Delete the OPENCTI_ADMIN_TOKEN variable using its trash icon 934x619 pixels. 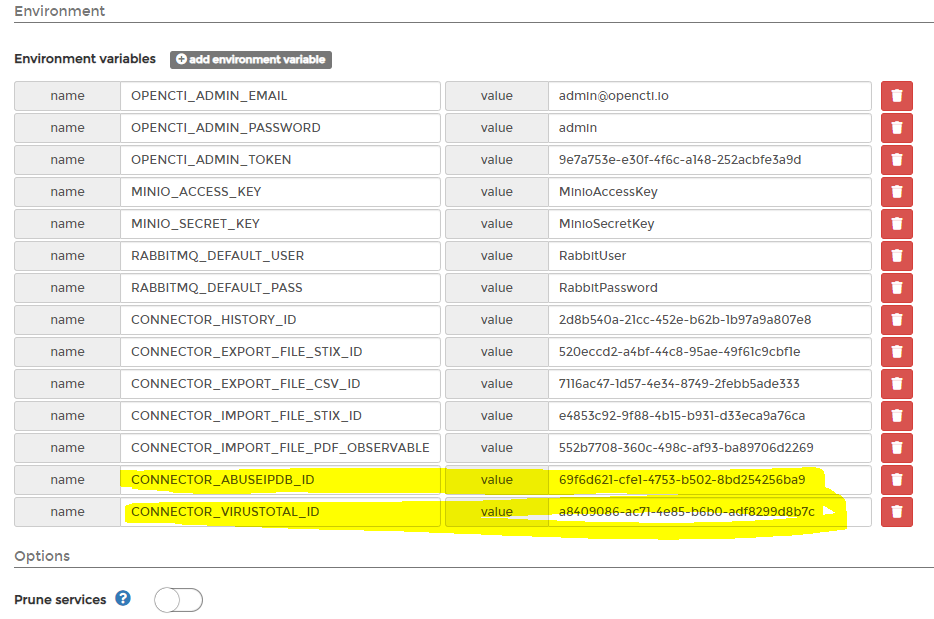tap(897, 159)
